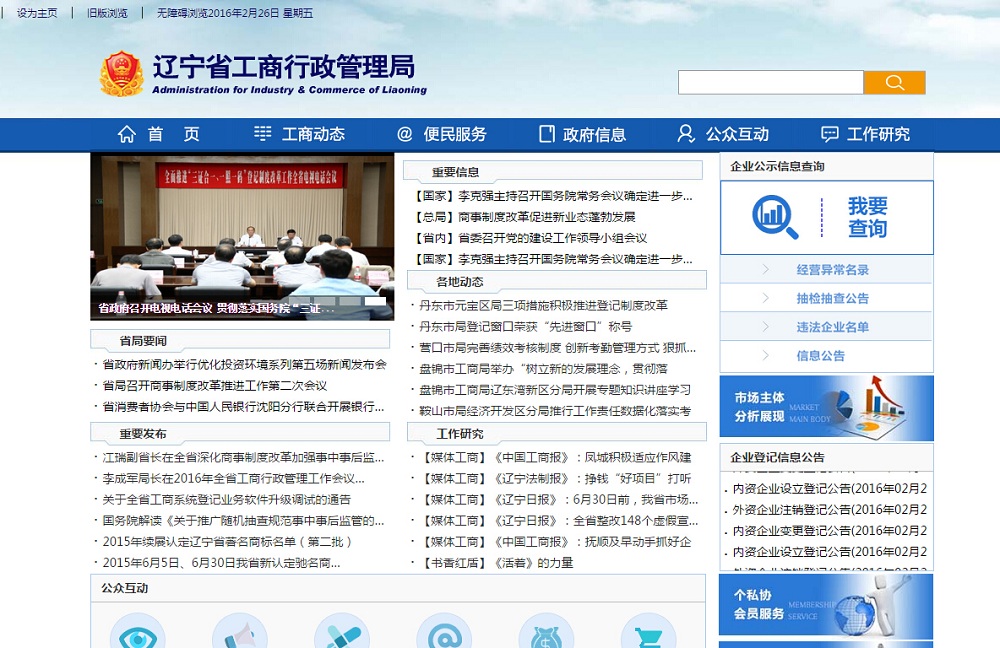1000x648 pixels.
Task: Open the 违法企业名单 link
Action: point(832,327)
